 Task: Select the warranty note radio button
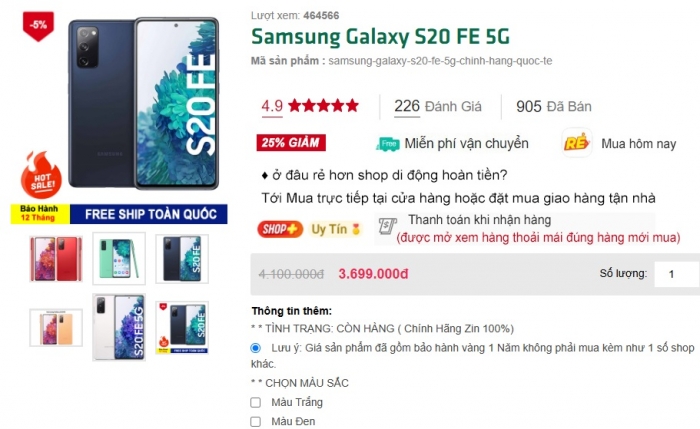coord(255,348)
